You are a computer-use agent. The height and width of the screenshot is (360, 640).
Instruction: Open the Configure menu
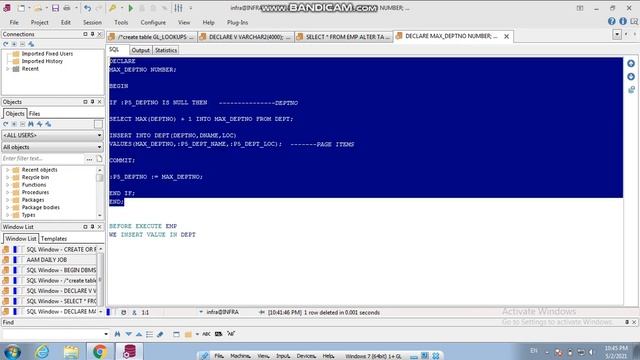153,22
